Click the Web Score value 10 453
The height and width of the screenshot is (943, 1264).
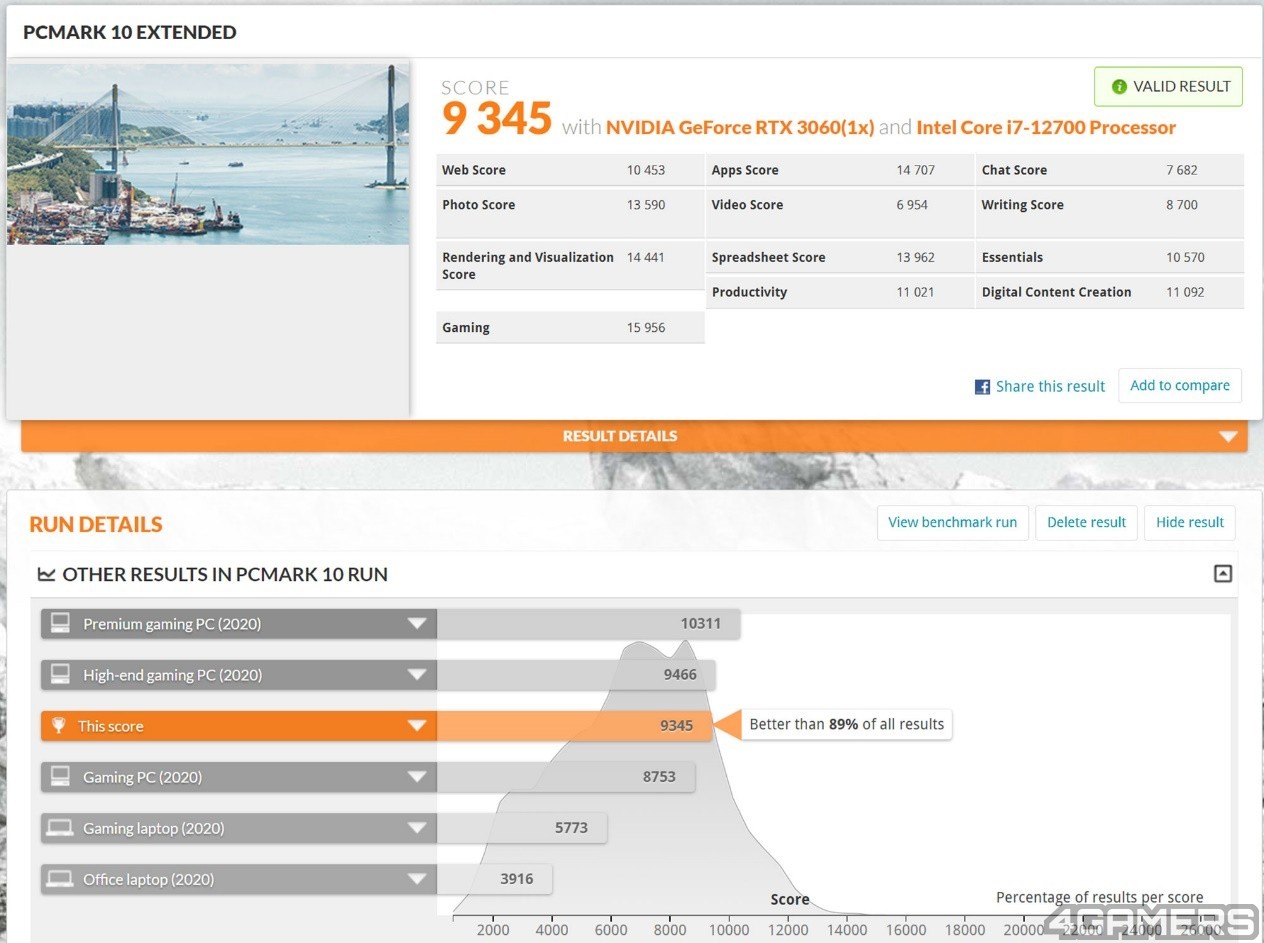pos(646,170)
